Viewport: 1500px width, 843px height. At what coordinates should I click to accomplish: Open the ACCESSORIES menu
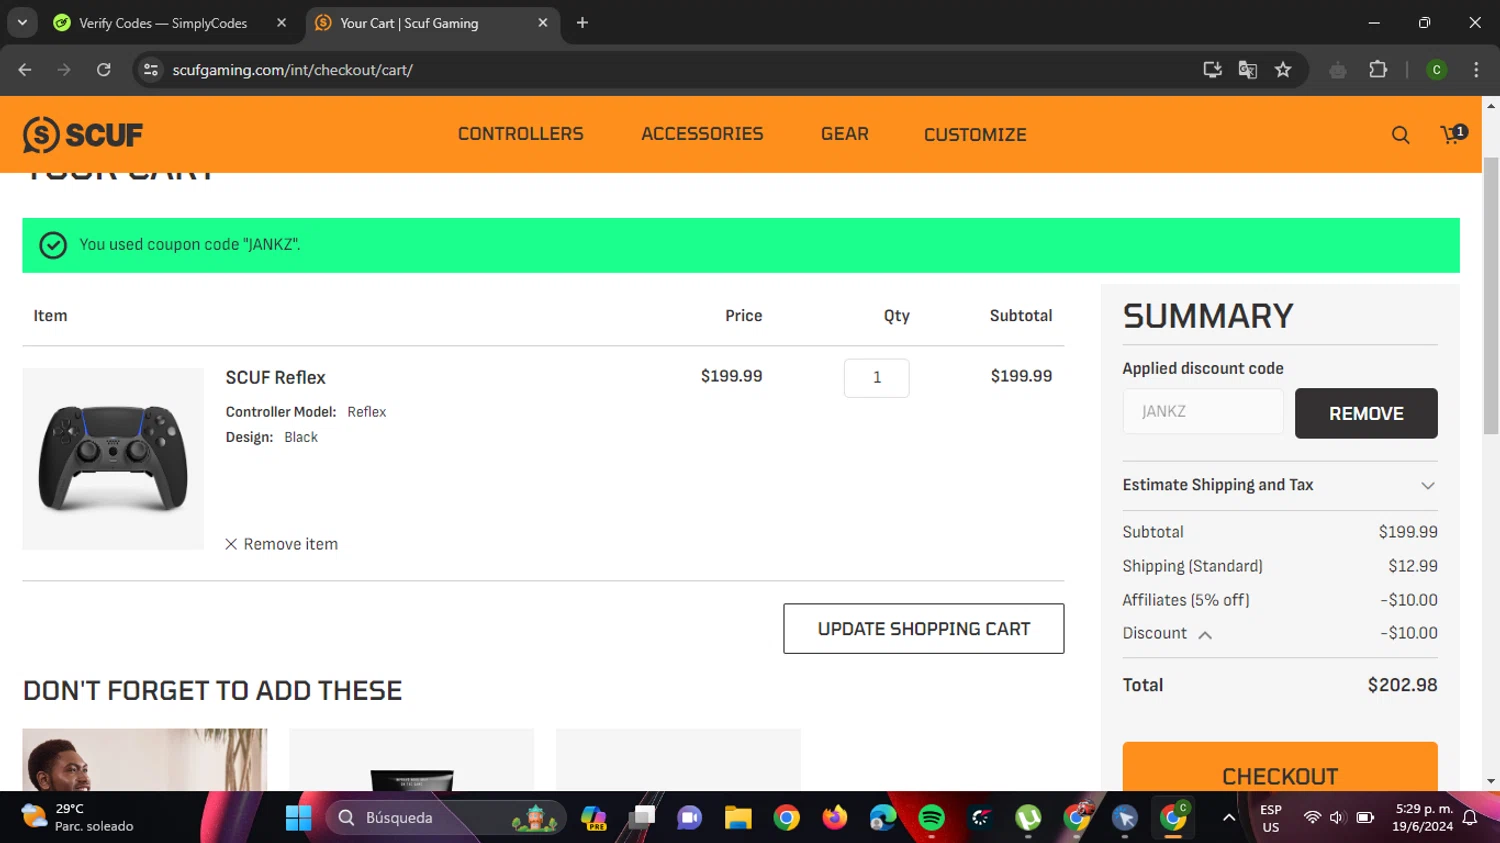click(702, 134)
